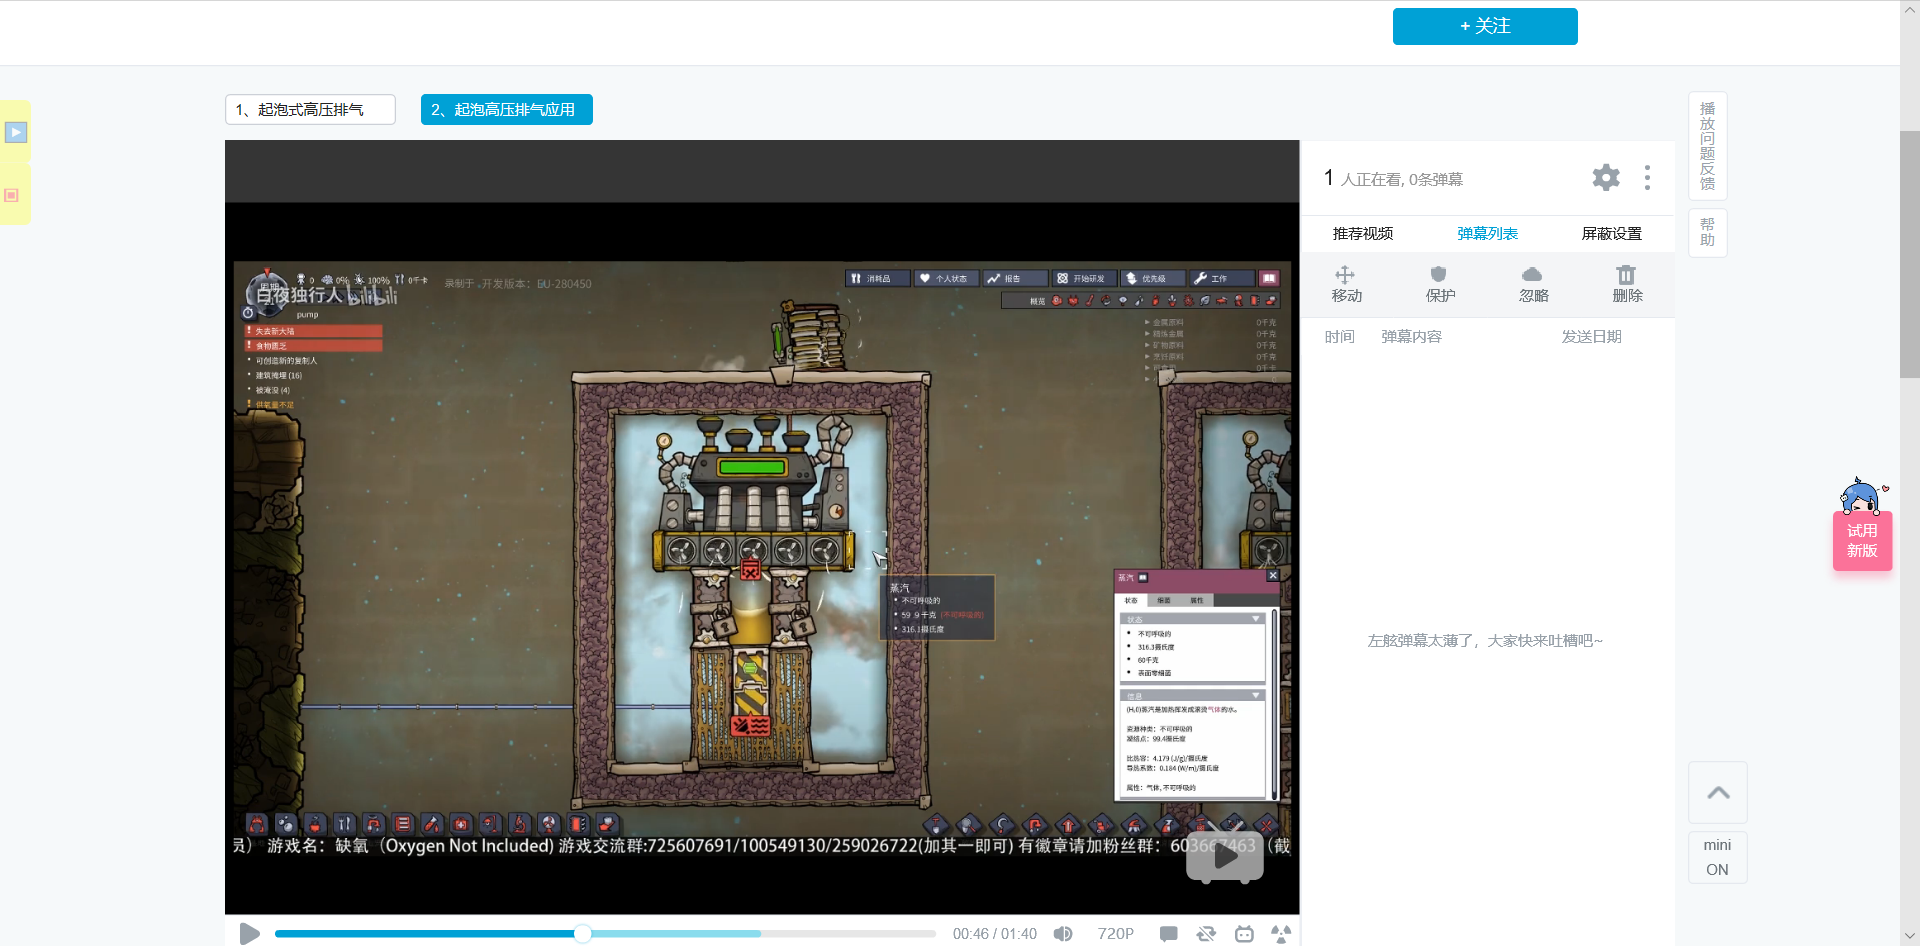Open the 帮助 help button

coord(1708,232)
